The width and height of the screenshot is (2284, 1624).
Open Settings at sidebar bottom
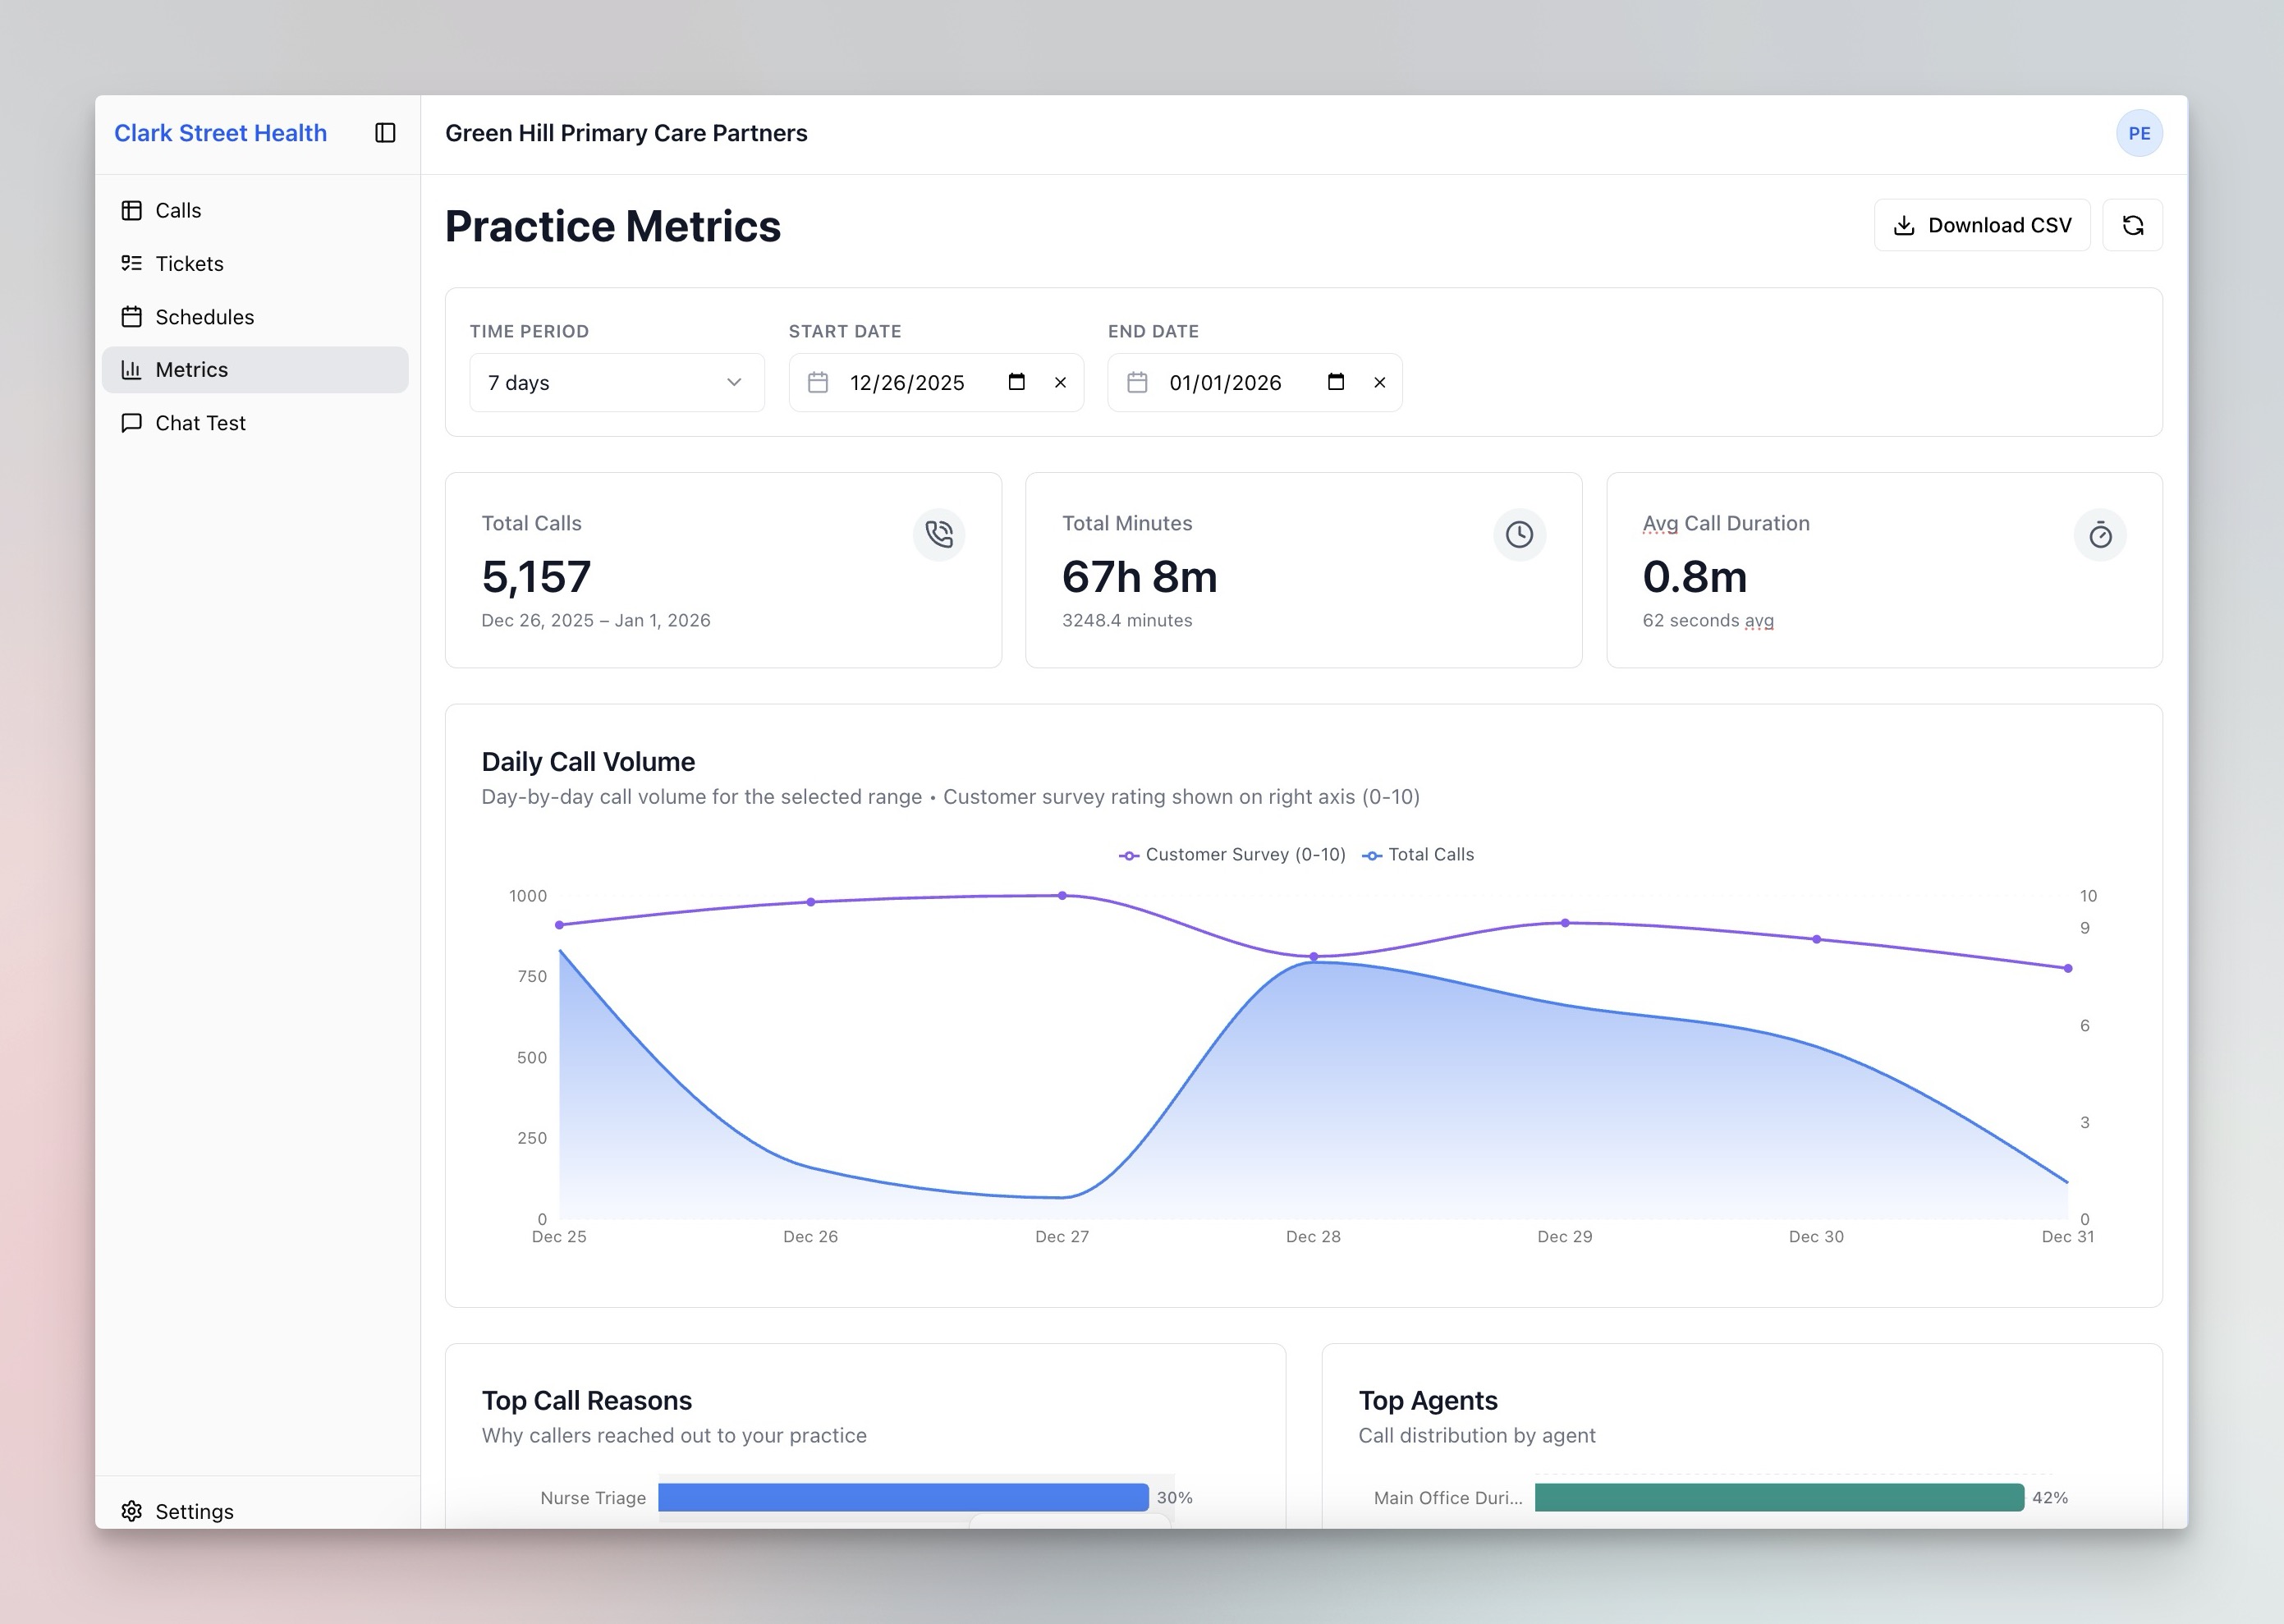point(194,1511)
